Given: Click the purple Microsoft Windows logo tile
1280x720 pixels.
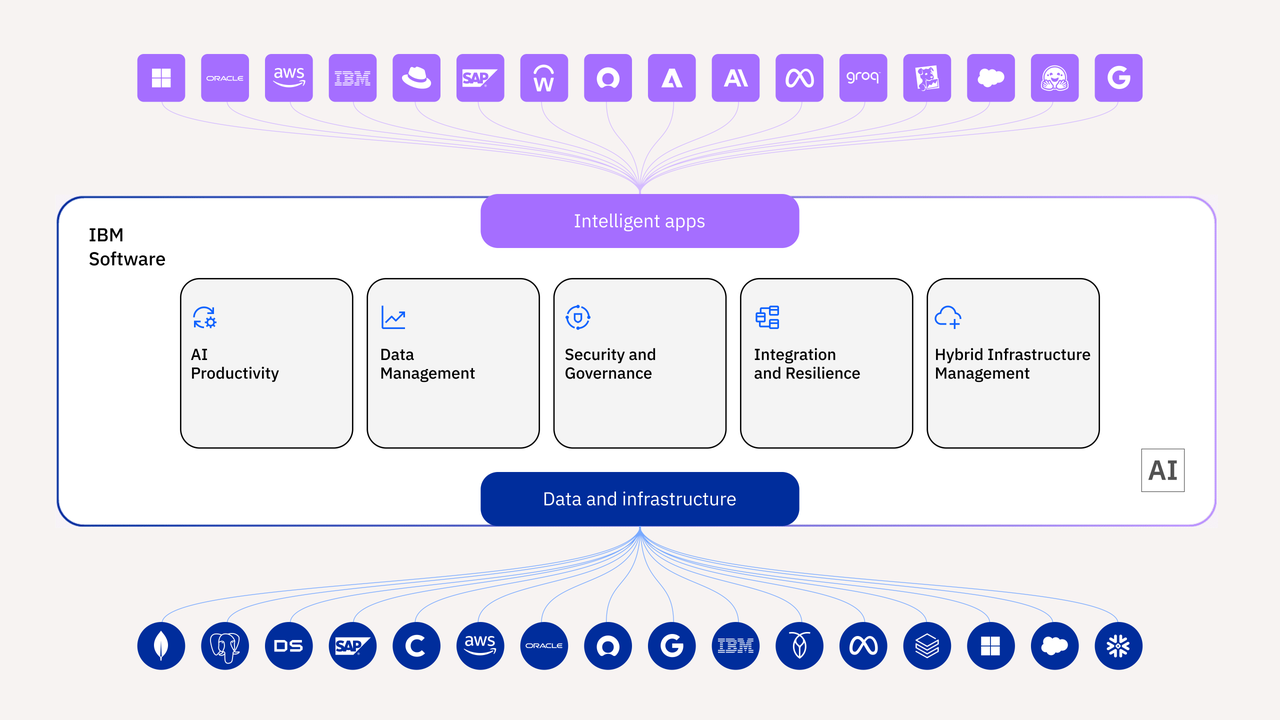Looking at the screenshot, I should coord(161,78).
